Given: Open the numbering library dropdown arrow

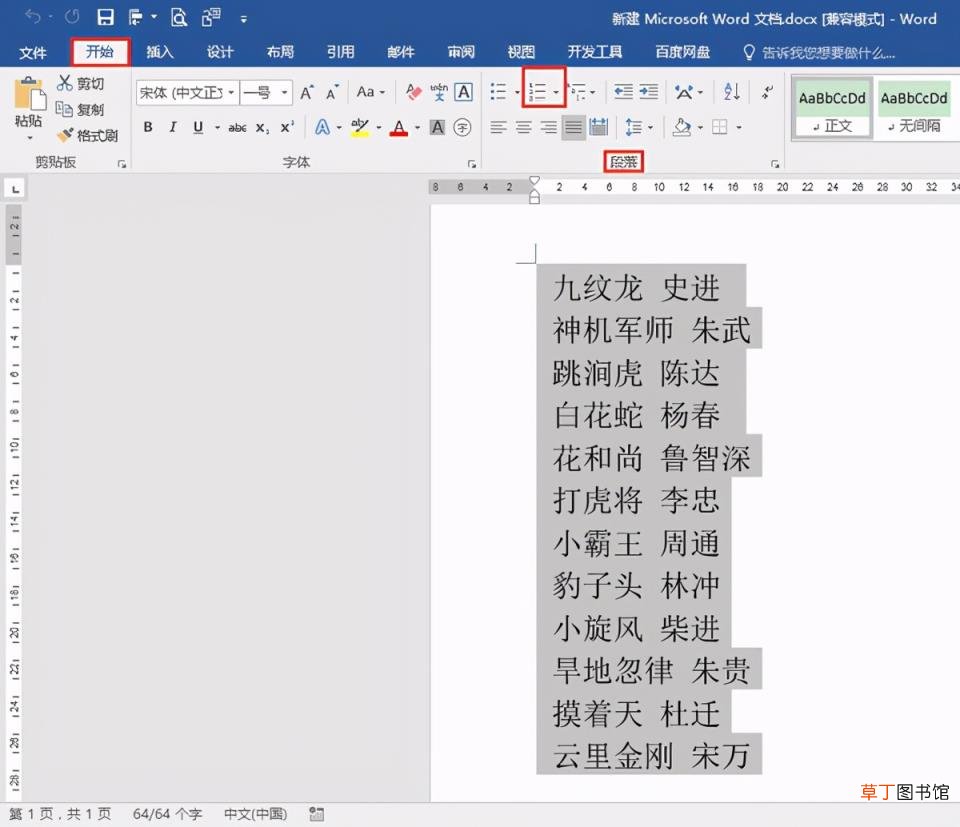Looking at the screenshot, I should coord(556,92).
